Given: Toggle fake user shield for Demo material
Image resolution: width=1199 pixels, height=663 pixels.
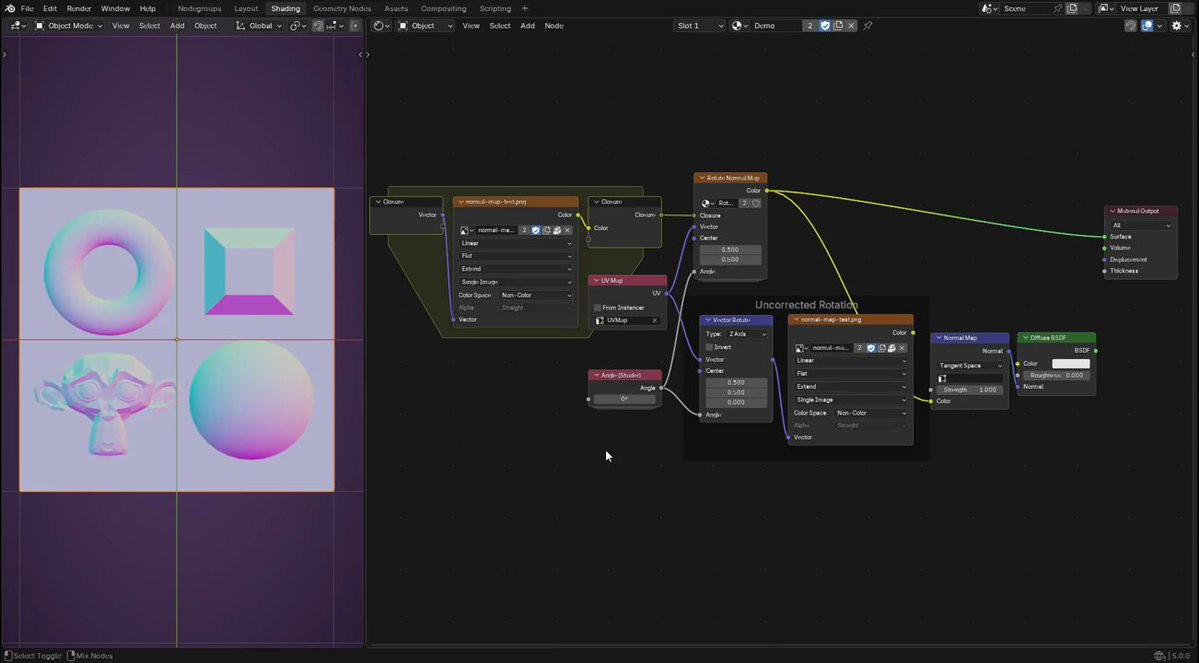Looking at the screenshot, I should pos(825,25).
